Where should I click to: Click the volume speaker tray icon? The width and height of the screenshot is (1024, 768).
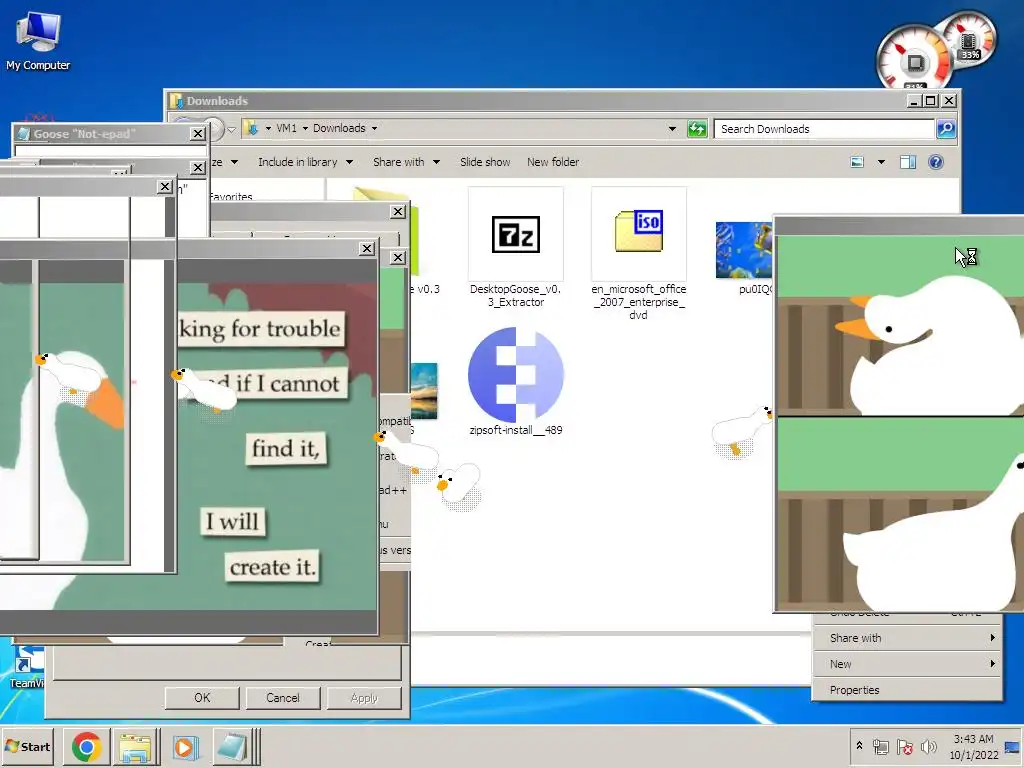coord(928,746)
